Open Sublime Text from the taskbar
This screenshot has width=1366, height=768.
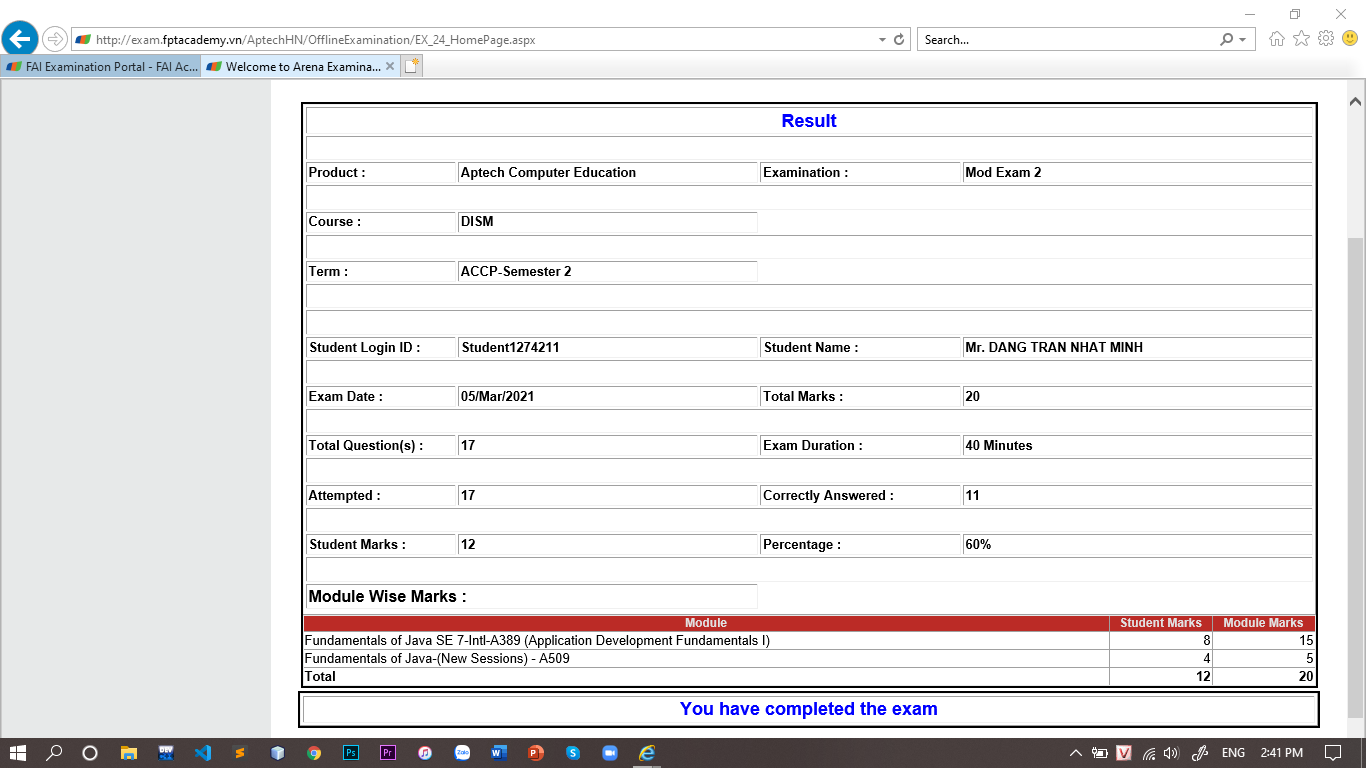click(239, 752)
